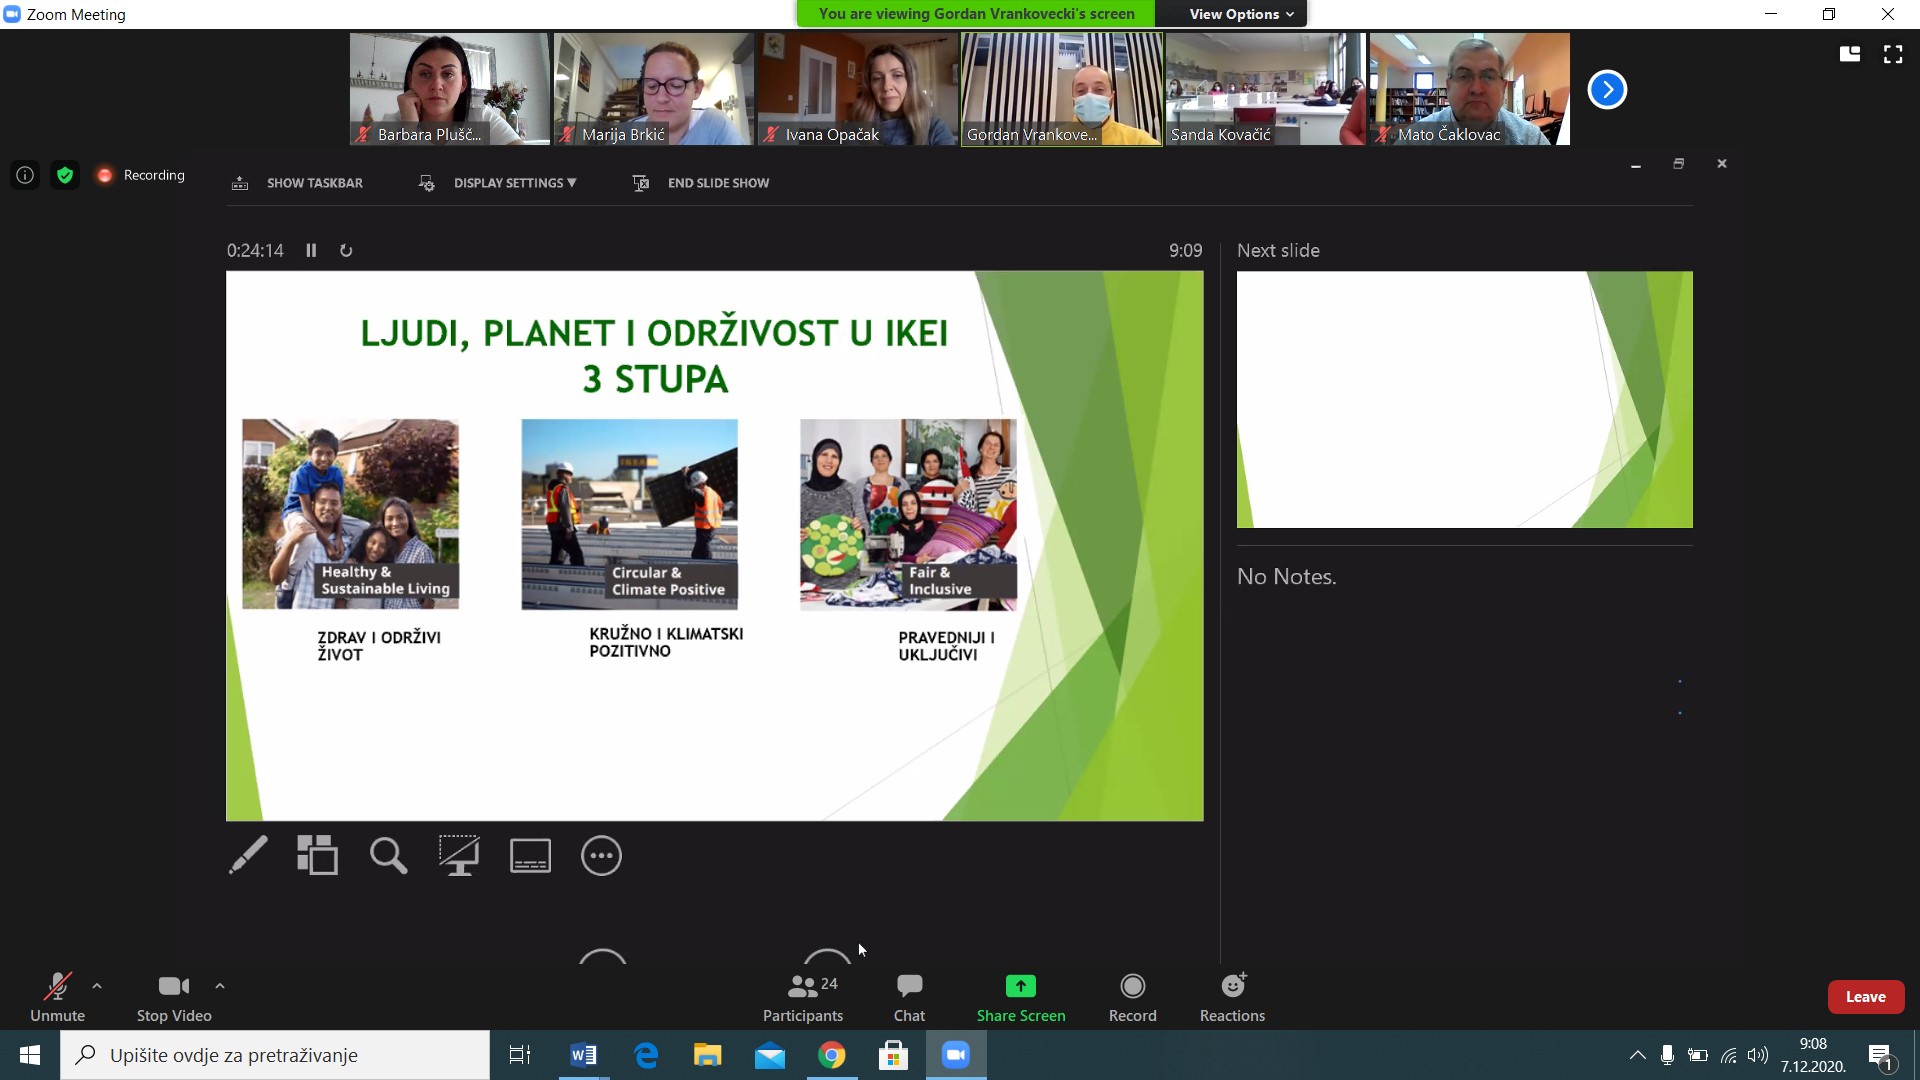Open the volume control in tray
Viewport: 1920px width, 1080px height.
pyautogui.click(x=1757, y=1055)
